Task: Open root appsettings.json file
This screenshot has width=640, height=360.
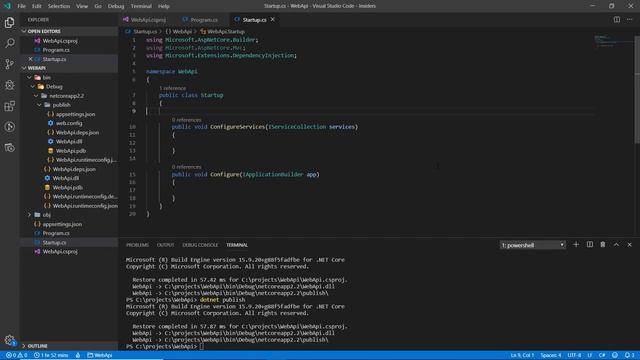Action: click(62, 224)
